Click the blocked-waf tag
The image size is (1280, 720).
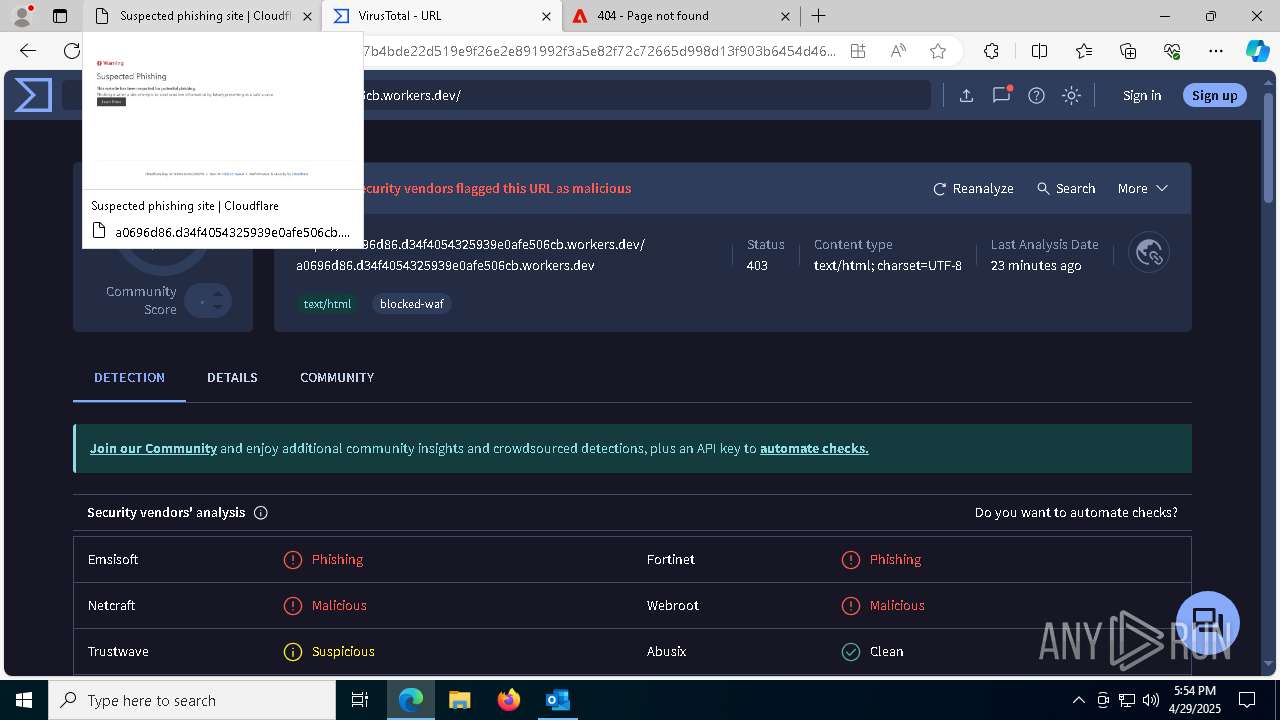coord(411,303)
